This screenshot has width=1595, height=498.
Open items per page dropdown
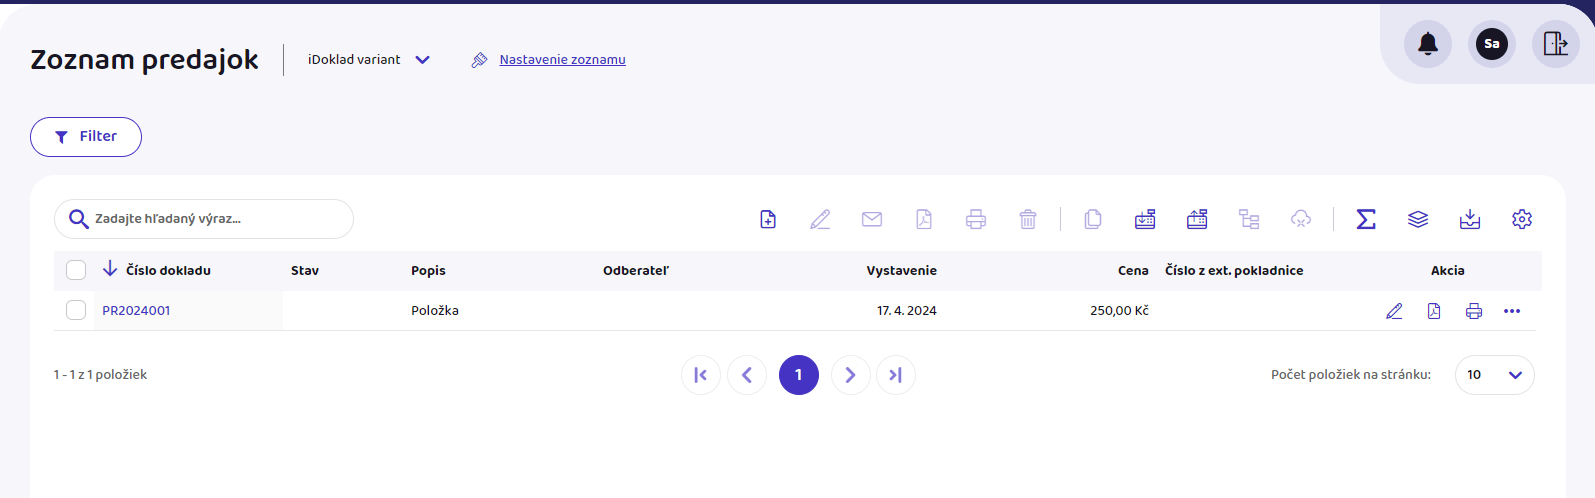1494,375
